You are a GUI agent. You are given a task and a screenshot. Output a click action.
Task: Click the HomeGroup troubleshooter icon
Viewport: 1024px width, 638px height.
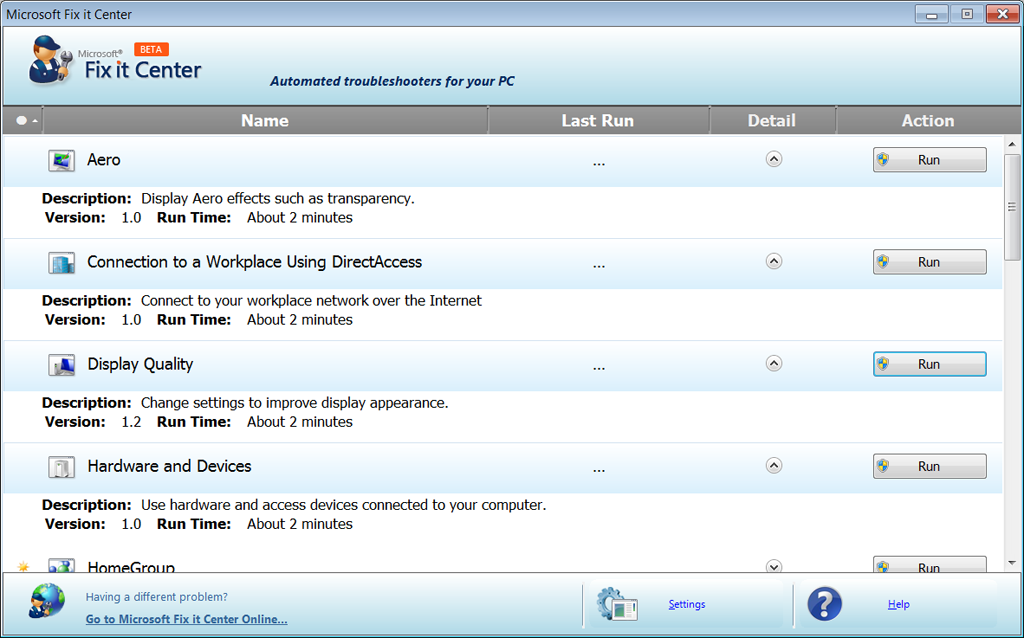point(61,566)
